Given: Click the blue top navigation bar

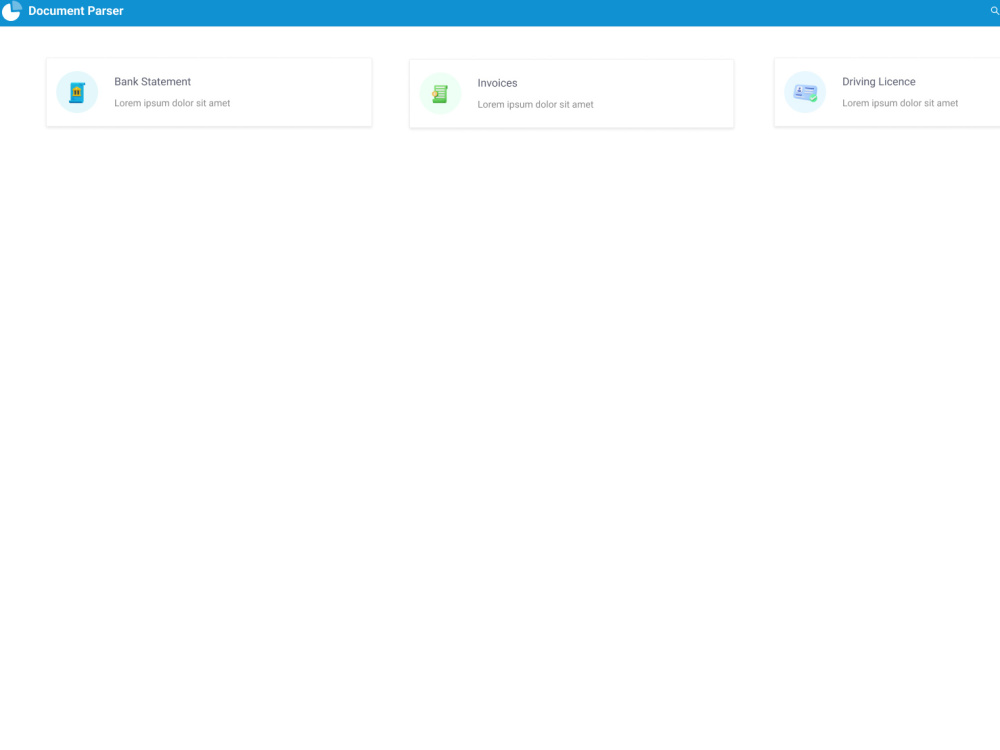Looking at the screenshot, I should tap(500, 11).
